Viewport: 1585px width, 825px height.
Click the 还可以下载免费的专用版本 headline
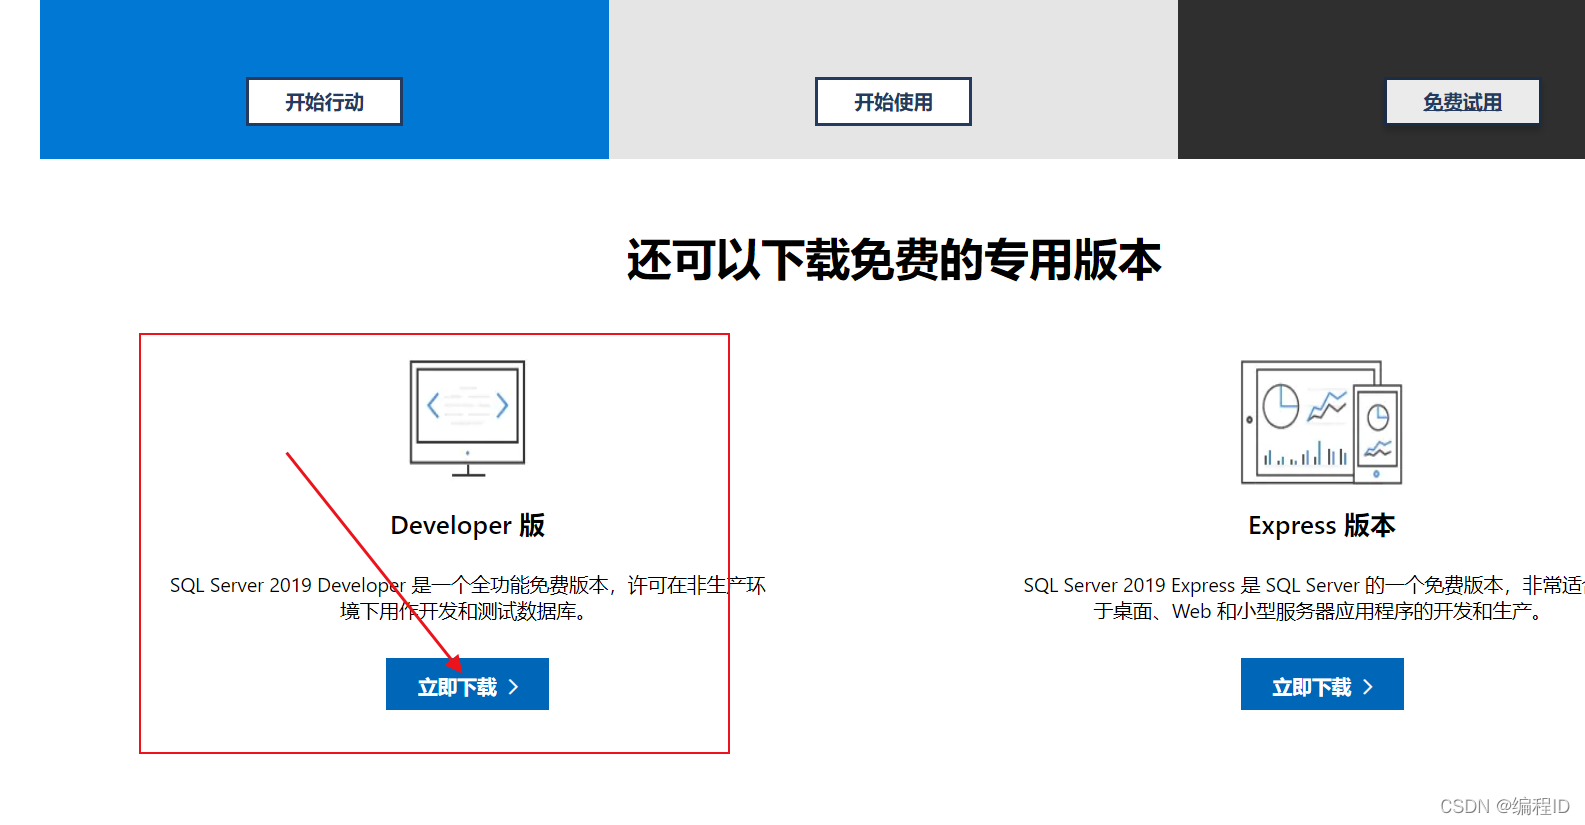[893, 260]
